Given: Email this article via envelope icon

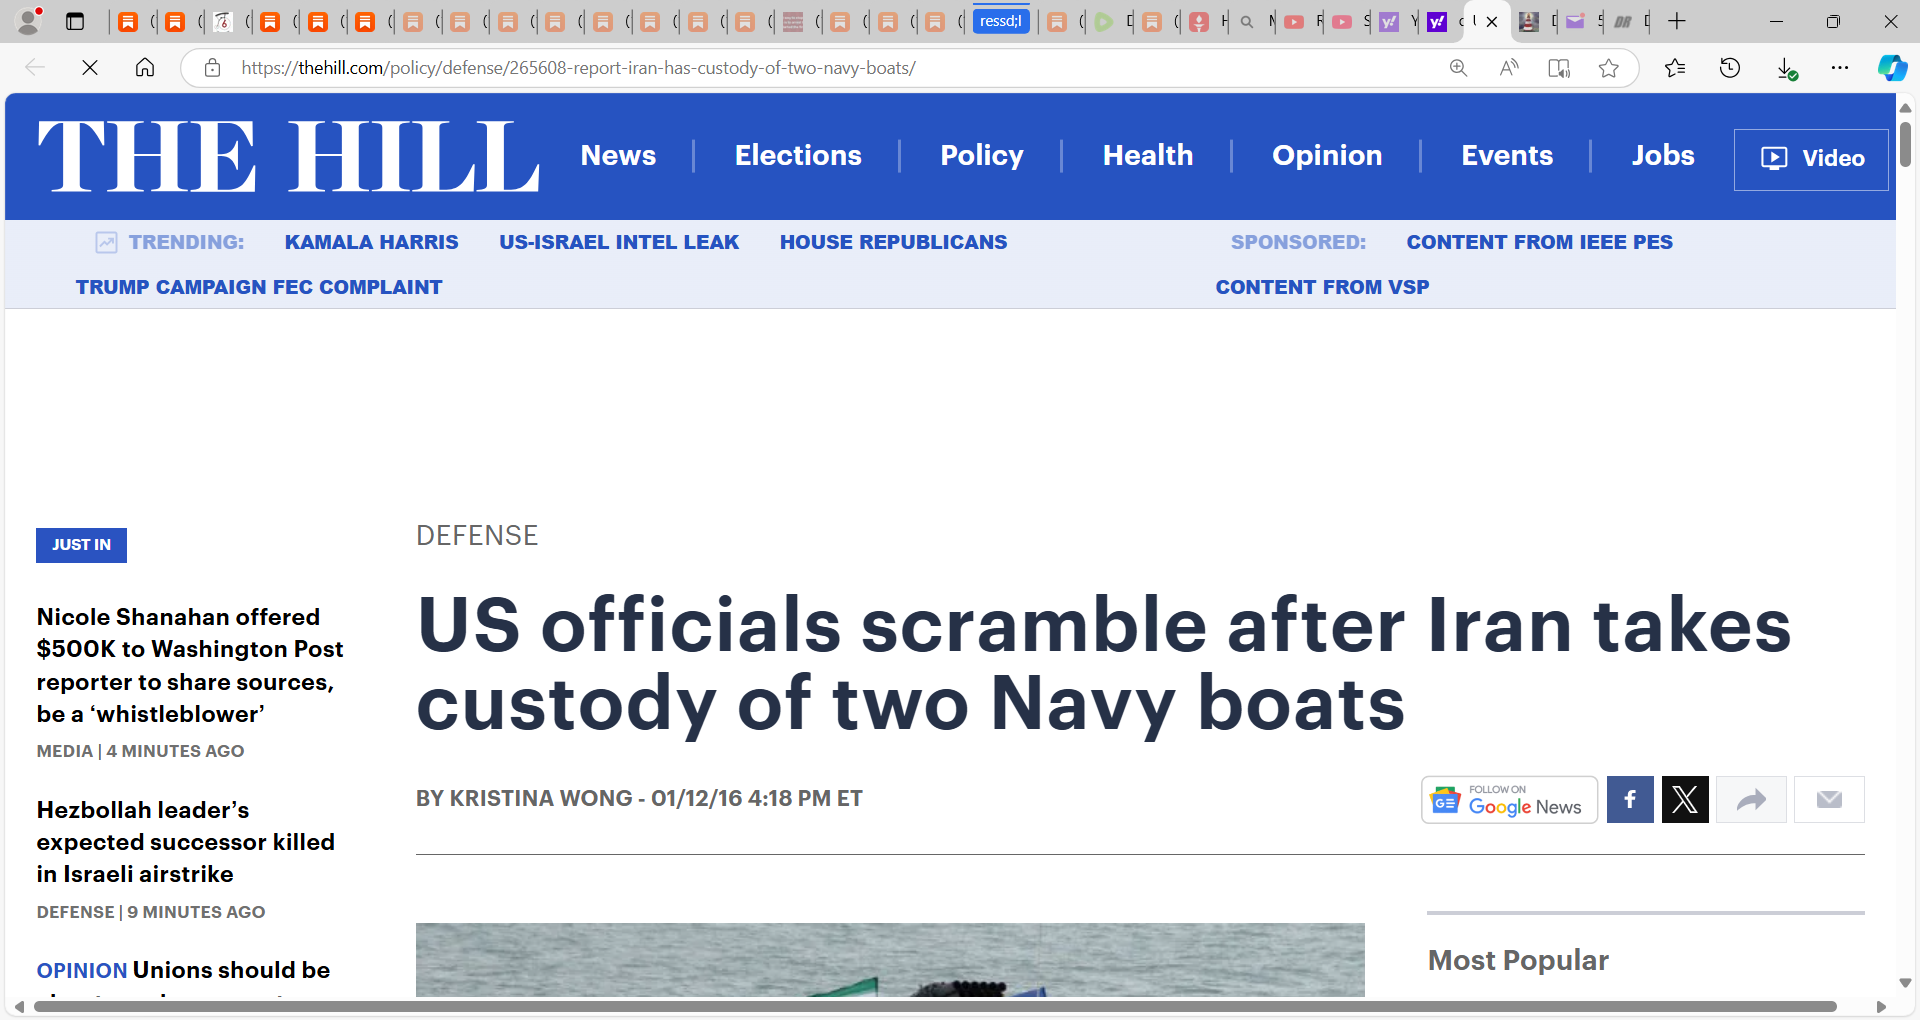Looking at the screenshot, I should pos(1829,799).
